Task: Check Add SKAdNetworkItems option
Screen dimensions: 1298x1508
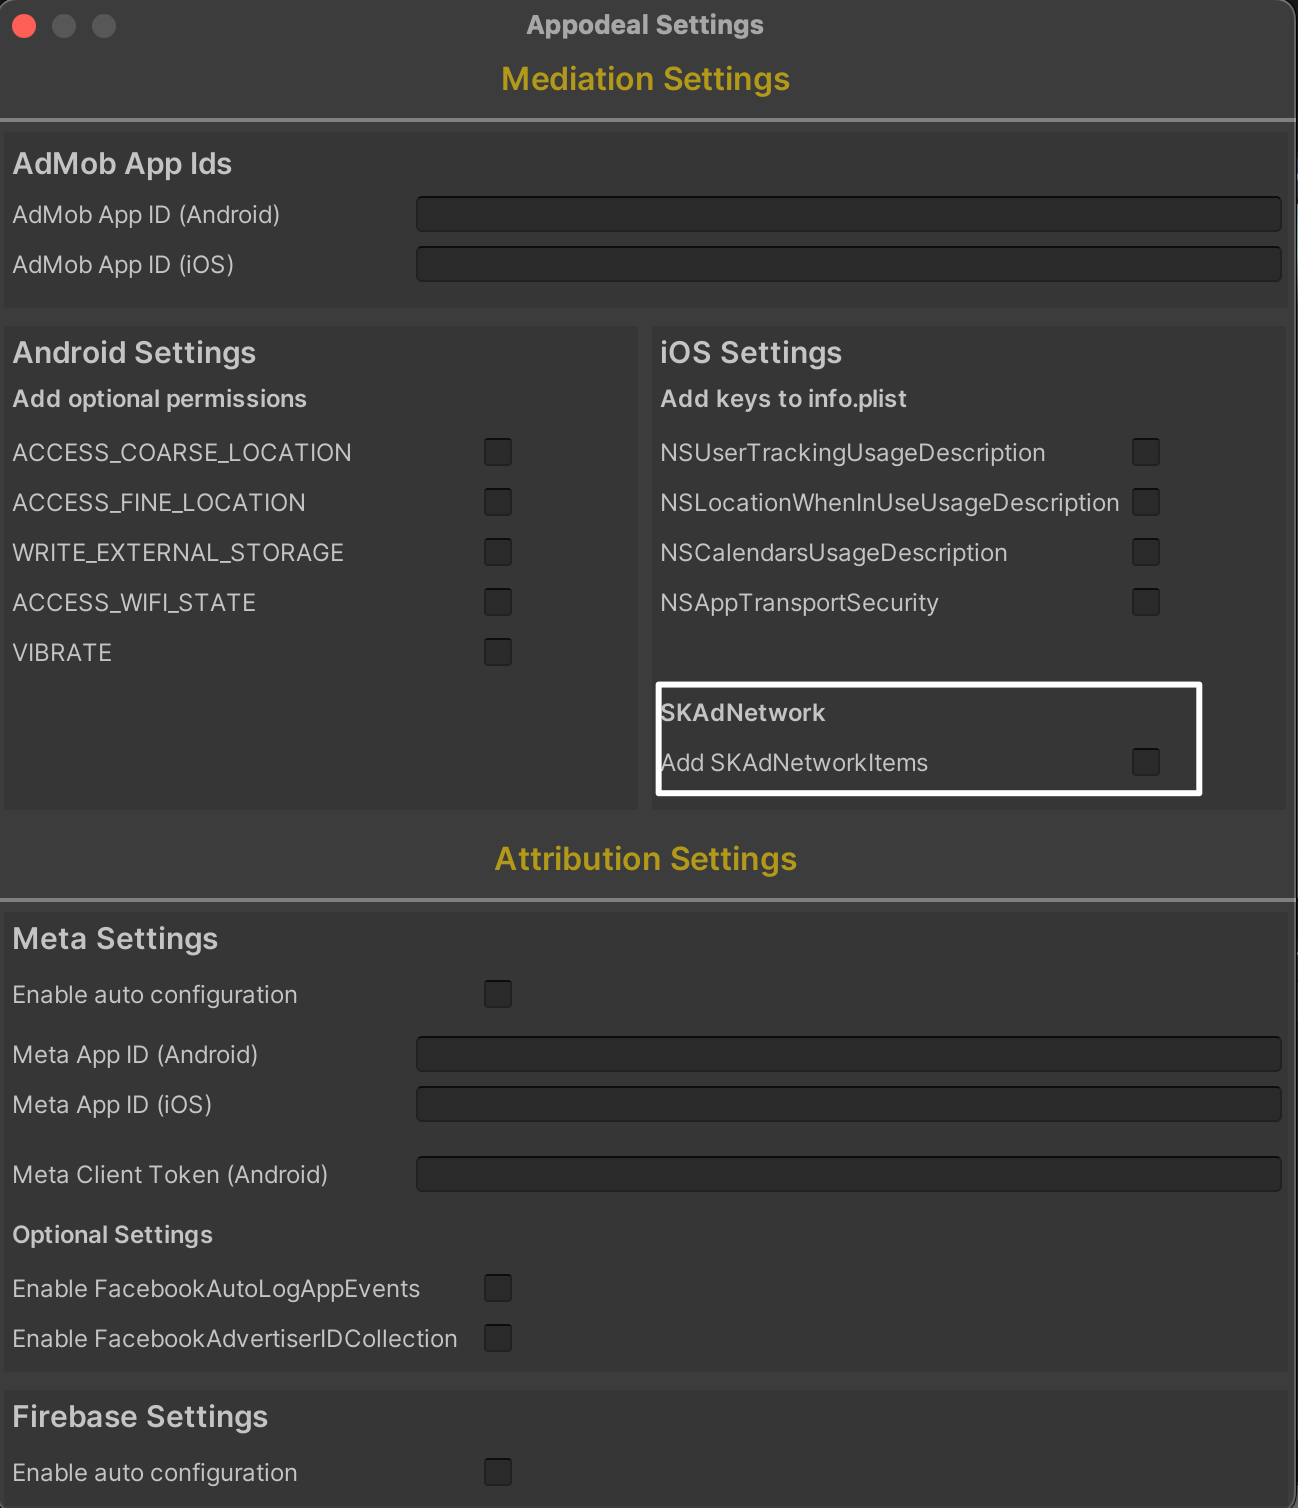Action: click(x=1146, y=762)
